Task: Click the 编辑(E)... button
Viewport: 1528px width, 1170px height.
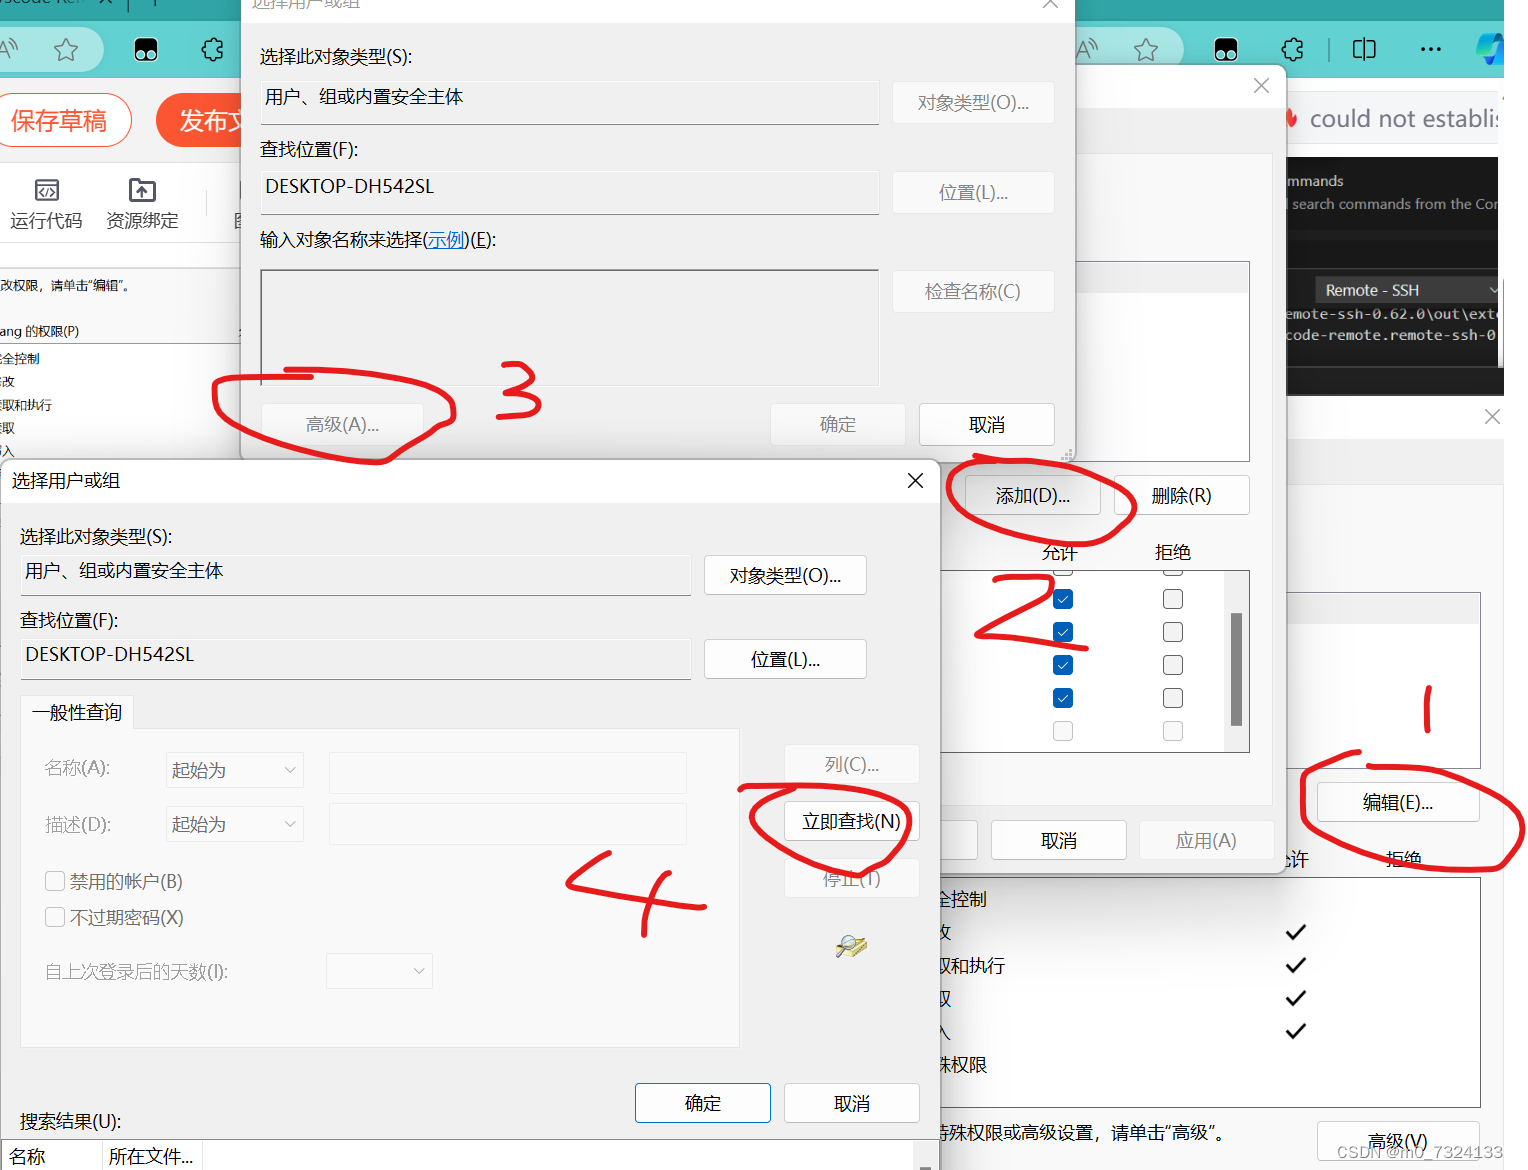Action: coord(1398,802)
